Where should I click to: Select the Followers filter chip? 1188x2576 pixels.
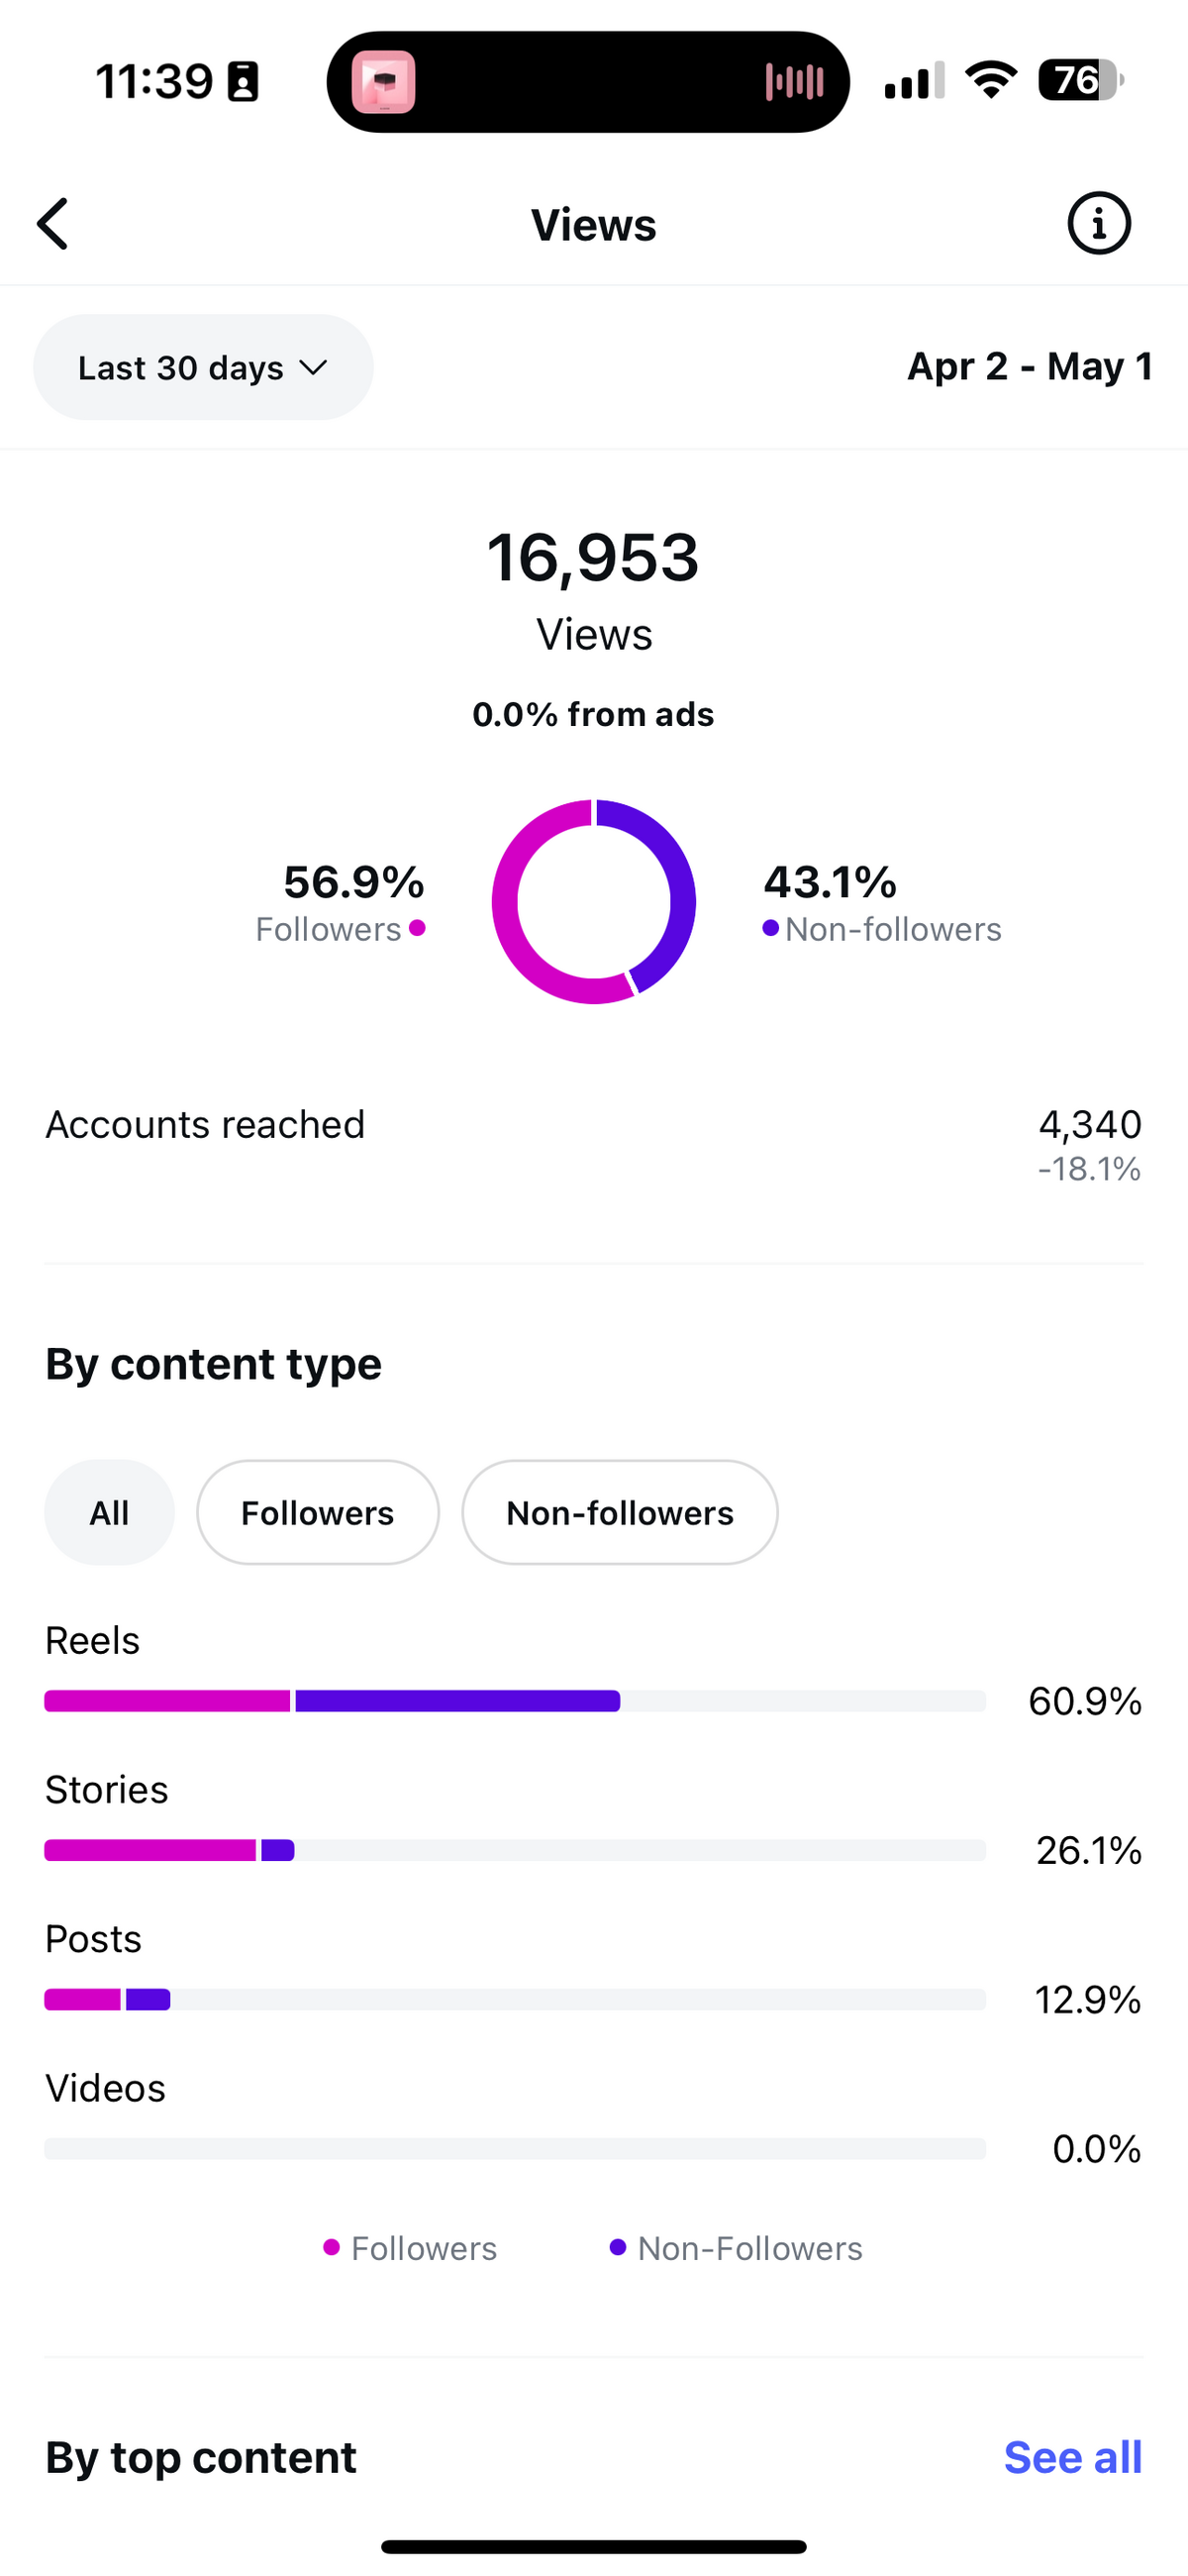pyautogui.click(x=318, y=1512)
